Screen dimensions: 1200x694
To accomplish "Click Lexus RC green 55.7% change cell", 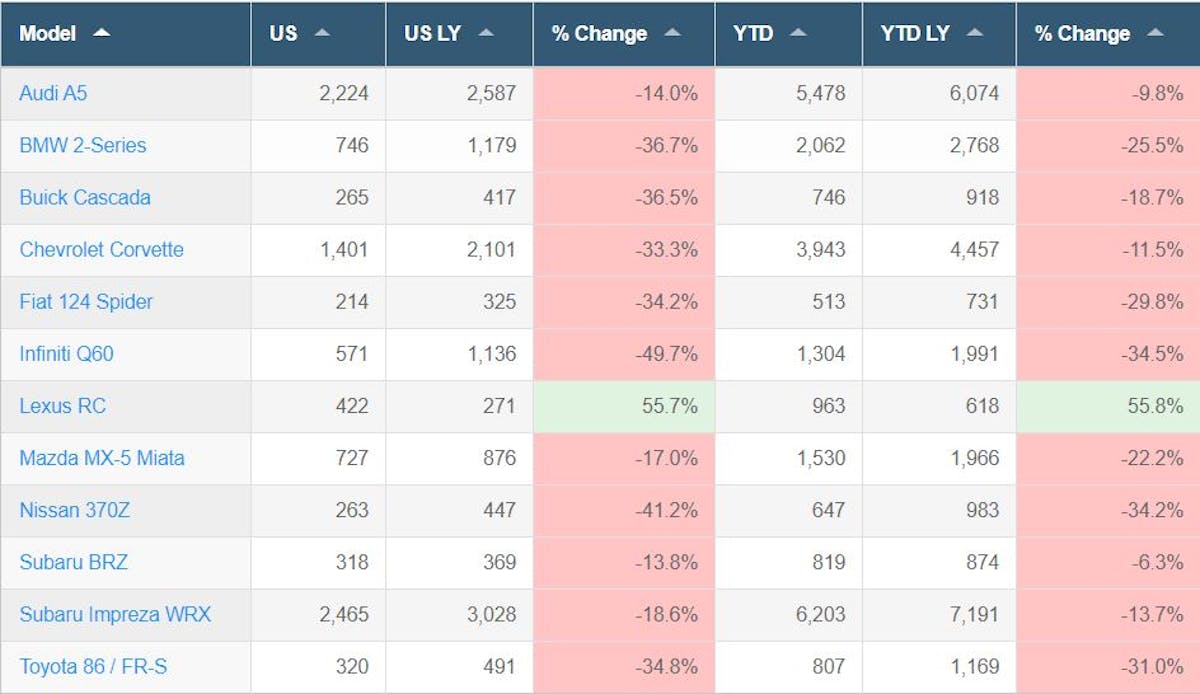I will point(624,406).
